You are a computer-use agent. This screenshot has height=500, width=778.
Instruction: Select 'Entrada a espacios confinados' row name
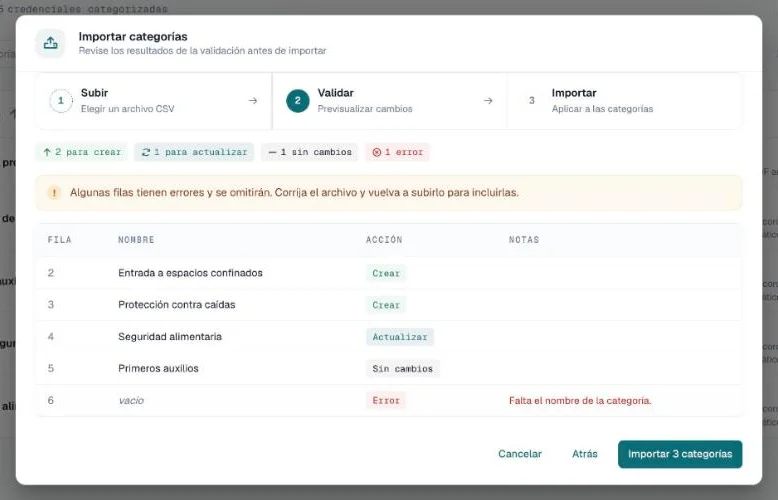click(191, 273)
